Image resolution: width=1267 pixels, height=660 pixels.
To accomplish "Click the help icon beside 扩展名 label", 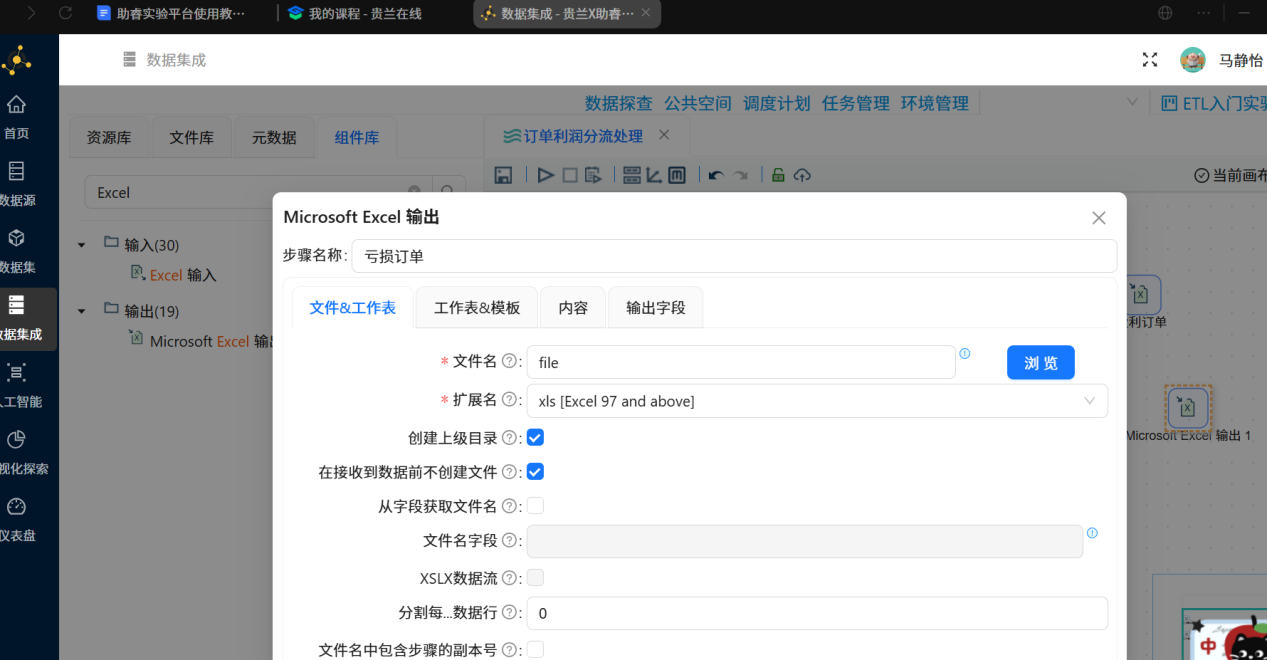I will (x=509, y=400).
